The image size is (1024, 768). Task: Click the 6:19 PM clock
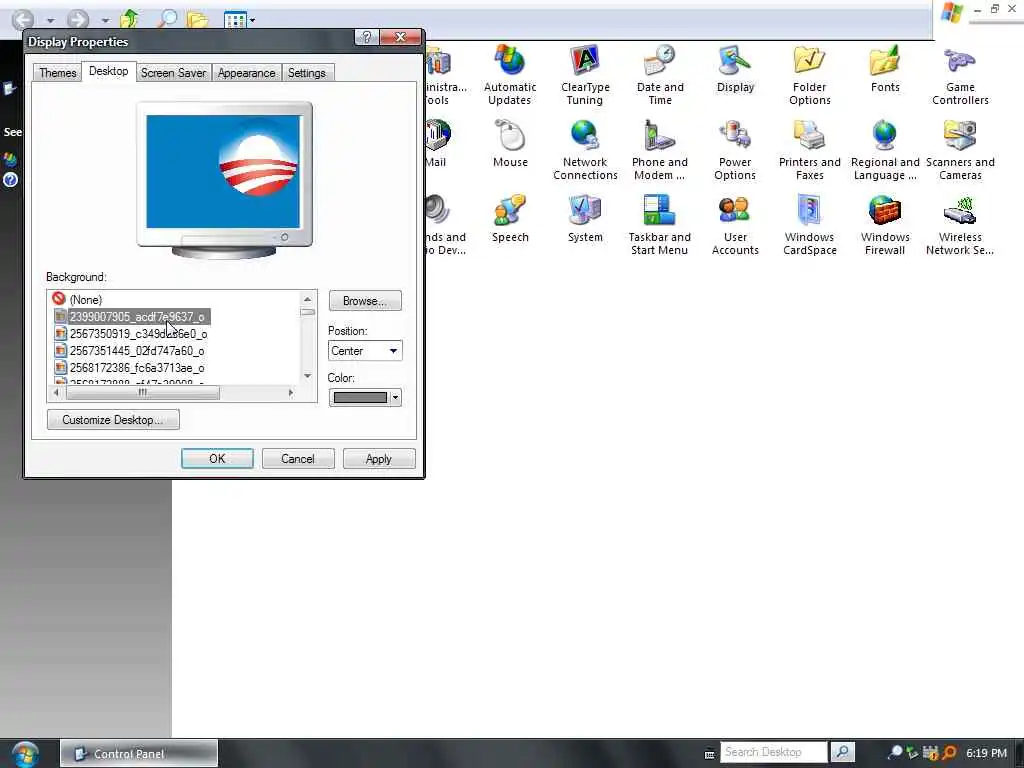point(986,753)
